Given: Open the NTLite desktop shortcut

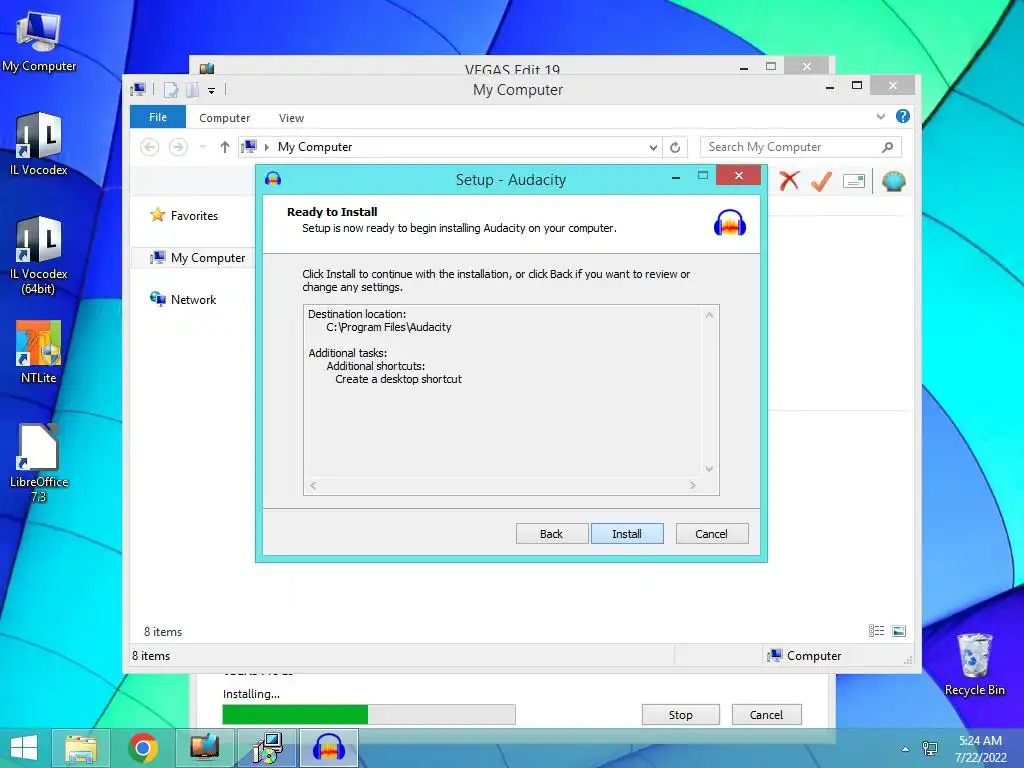Looking at the screenshot, I should [39, 351].
